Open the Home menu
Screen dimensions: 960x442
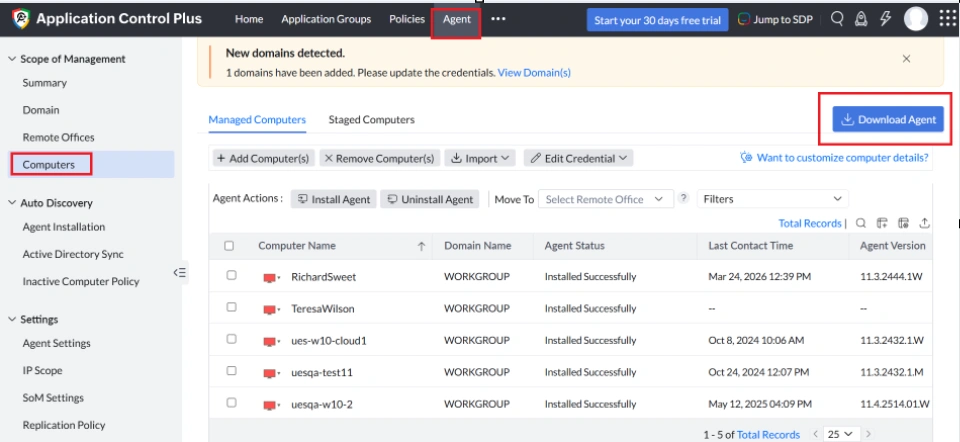click(249, 19)
